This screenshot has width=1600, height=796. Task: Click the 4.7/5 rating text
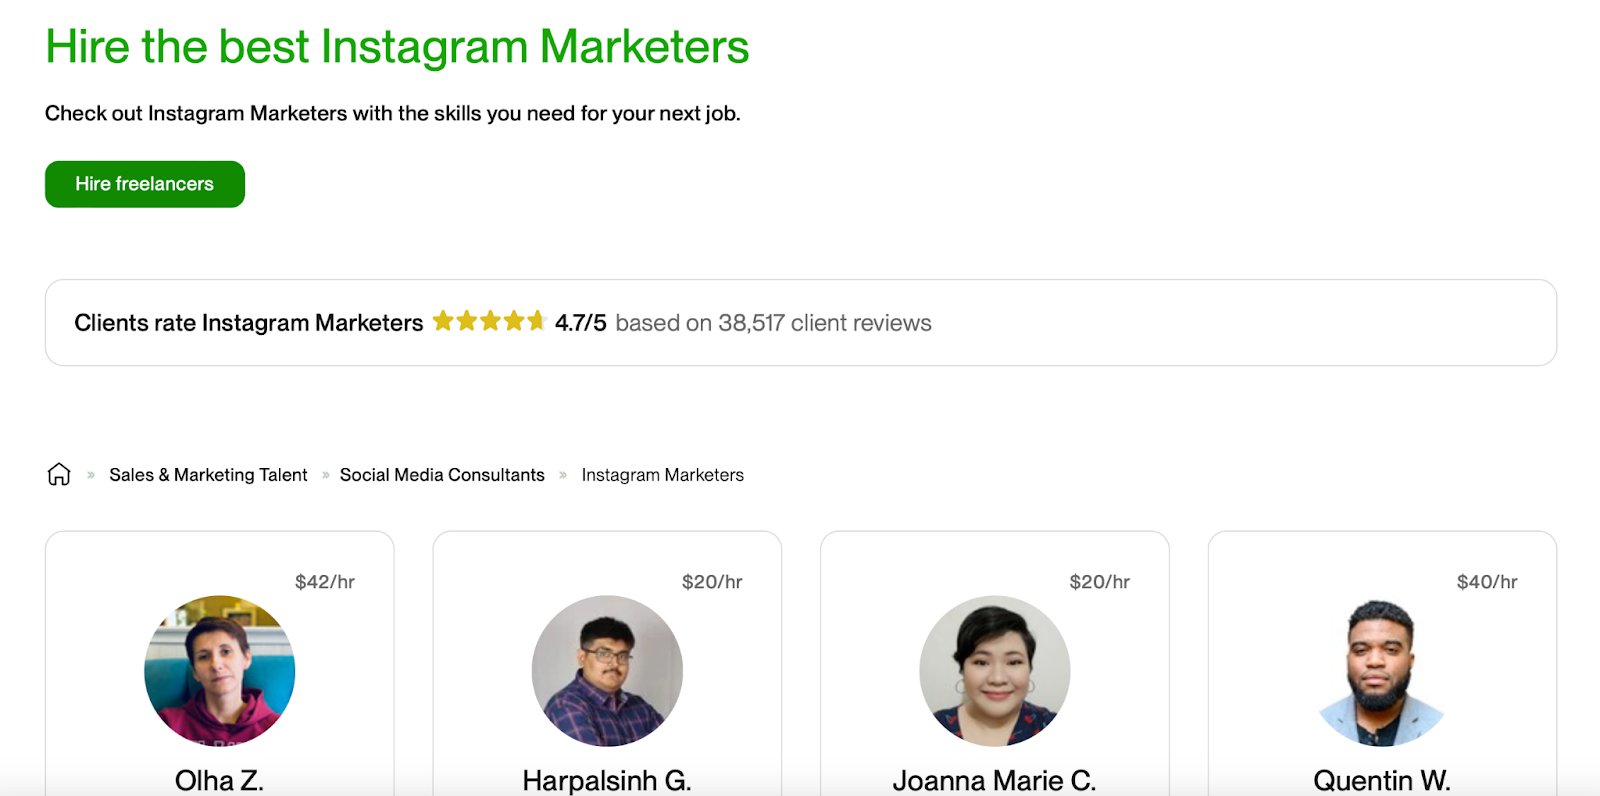pos(581,323)
